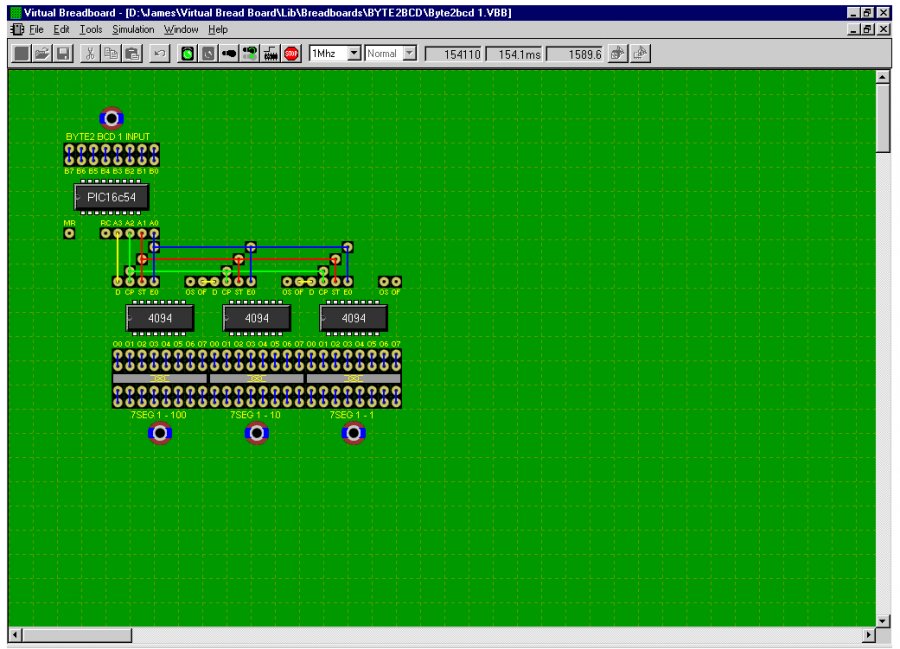The width and height of the screenshot is (900, 649).
Task: Select the middle 4094 chip above 7SEG 1 - 10
Action: click(257, 318)
